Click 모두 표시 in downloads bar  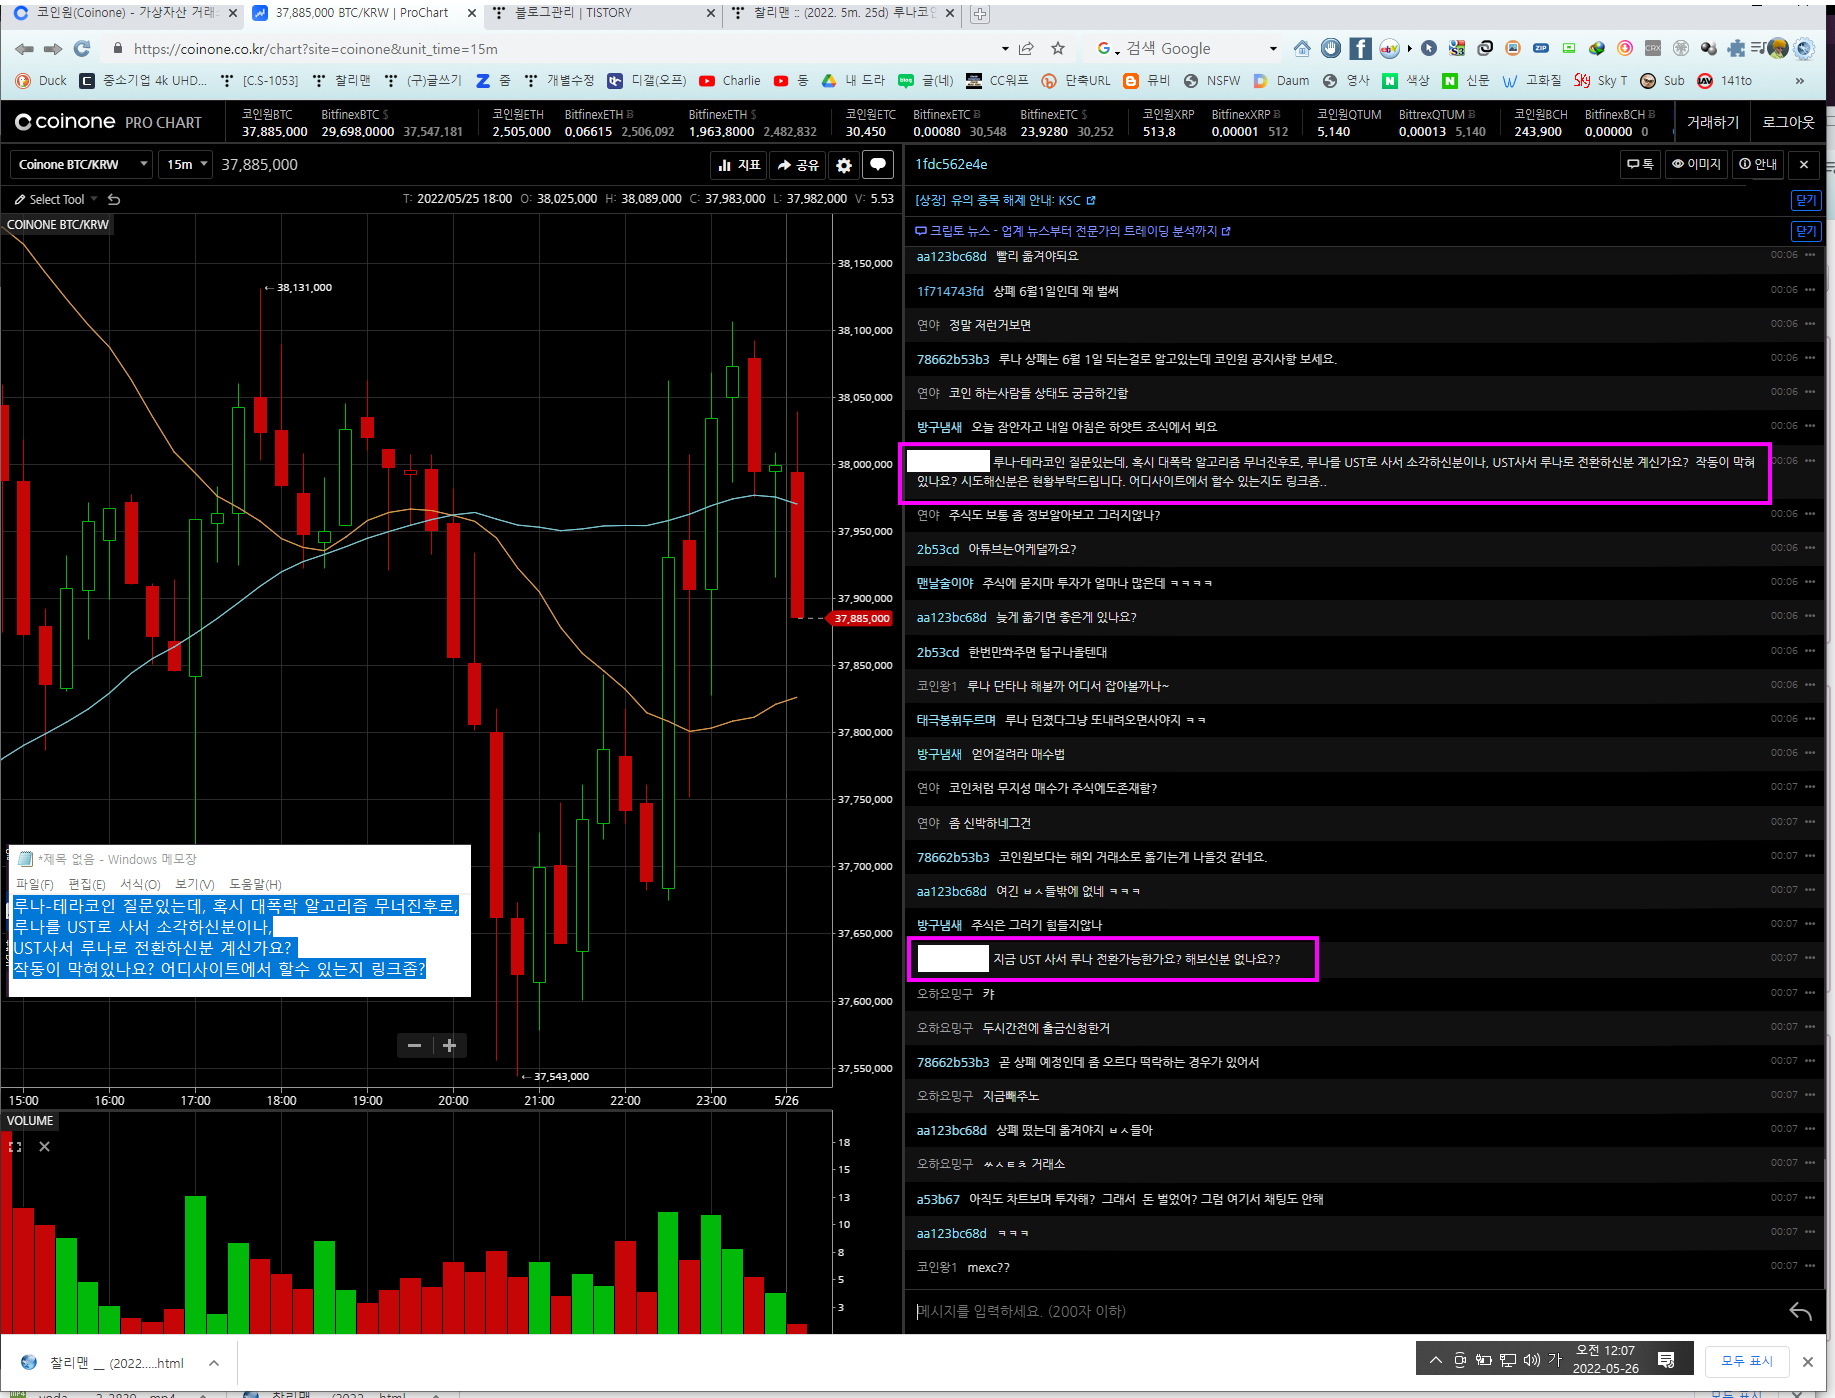tap(1747, 1361)
